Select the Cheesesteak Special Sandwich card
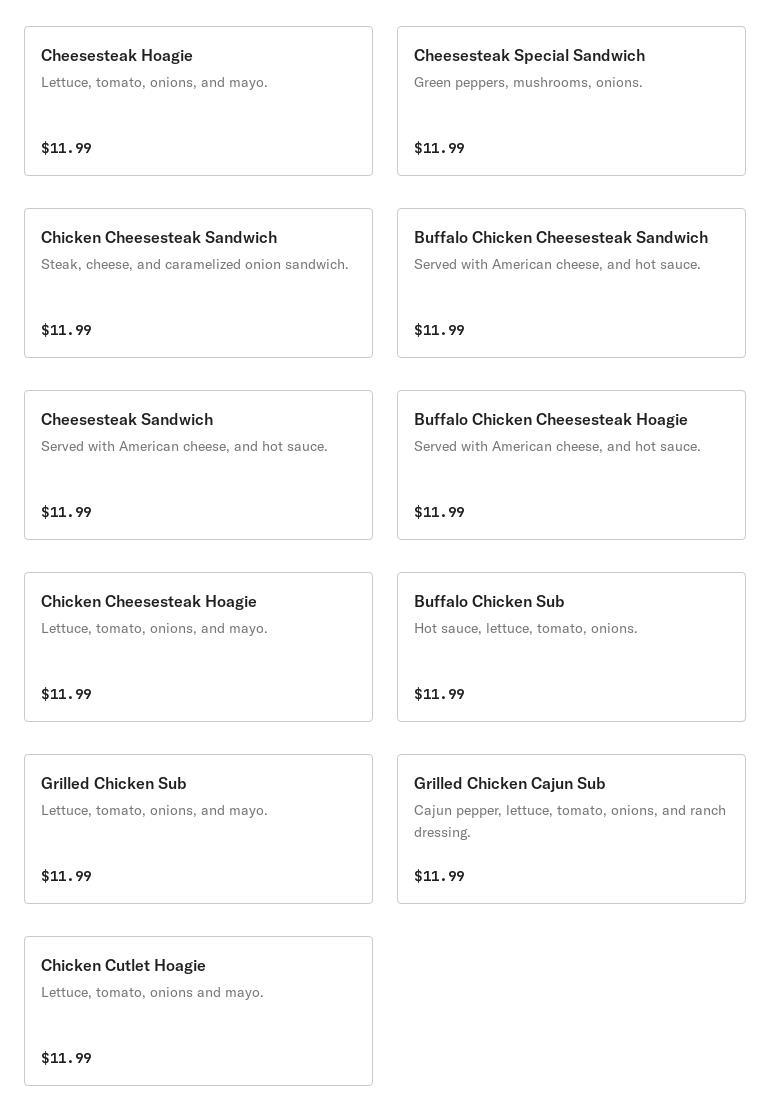This screenshot has height=1096, width=770. (571, 101)
